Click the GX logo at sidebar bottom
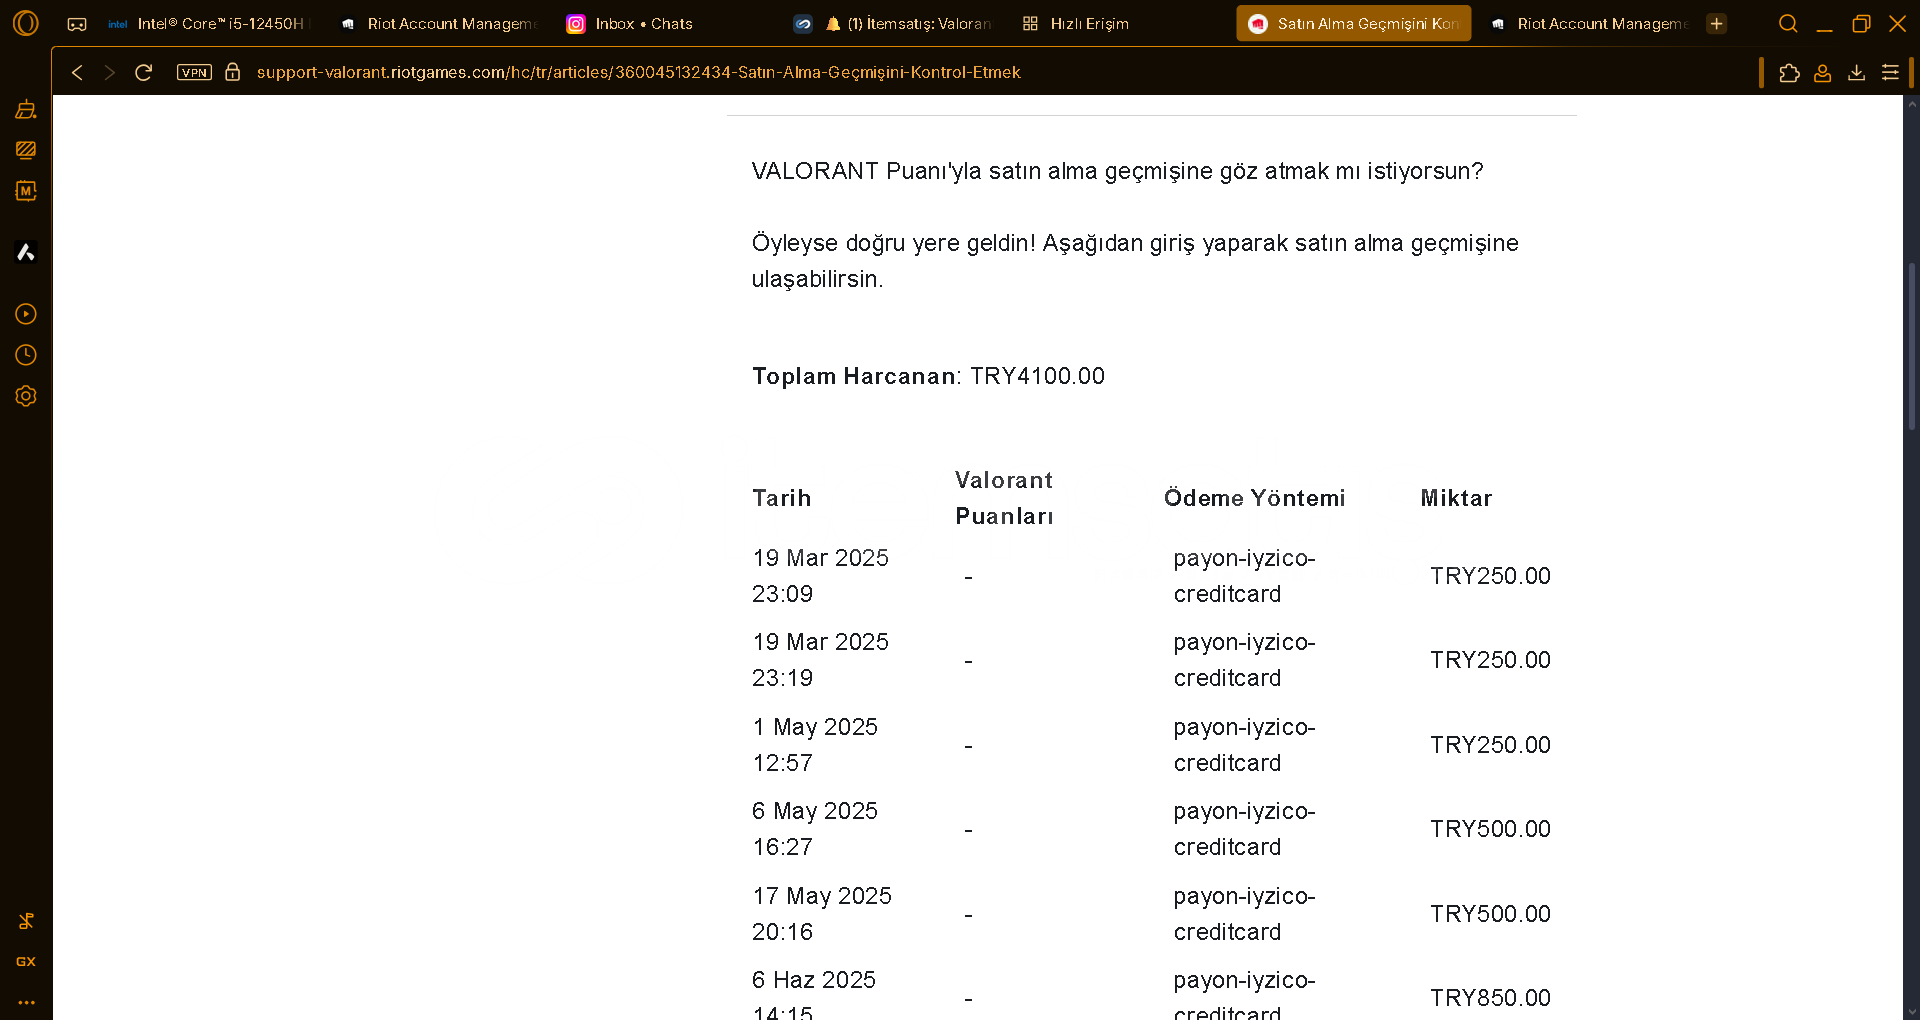 [26, 962]
